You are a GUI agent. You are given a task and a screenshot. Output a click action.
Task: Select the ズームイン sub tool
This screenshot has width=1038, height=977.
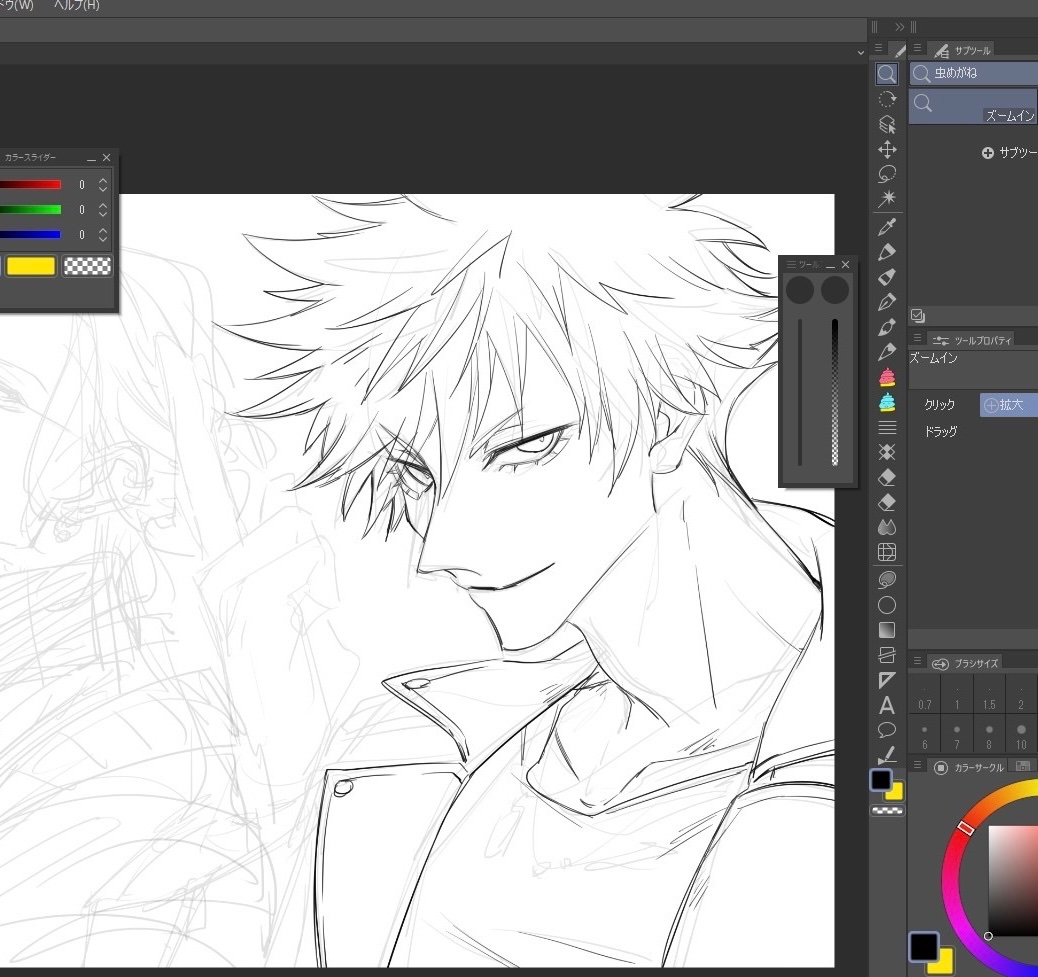click(973, 106)
